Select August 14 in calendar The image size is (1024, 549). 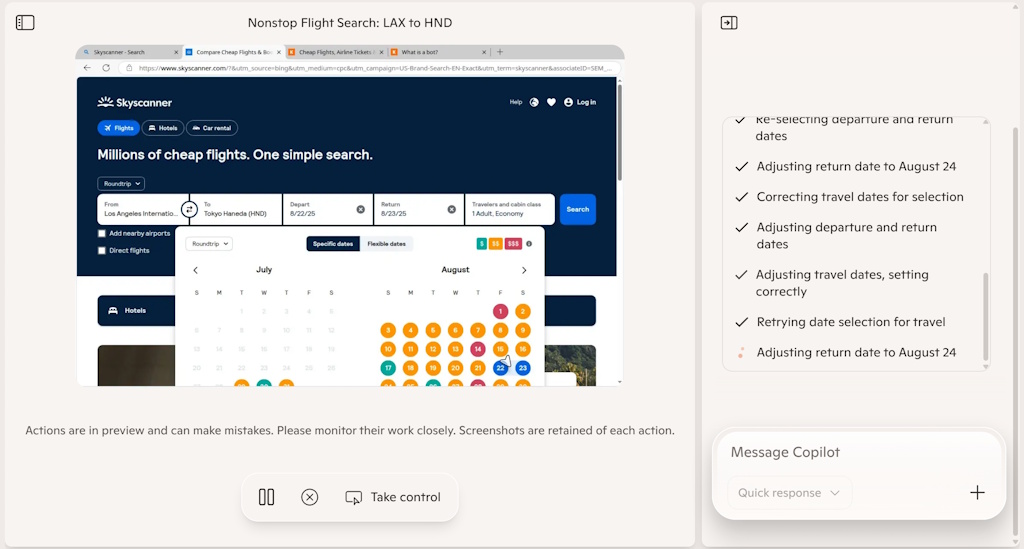tap(478, 349)
